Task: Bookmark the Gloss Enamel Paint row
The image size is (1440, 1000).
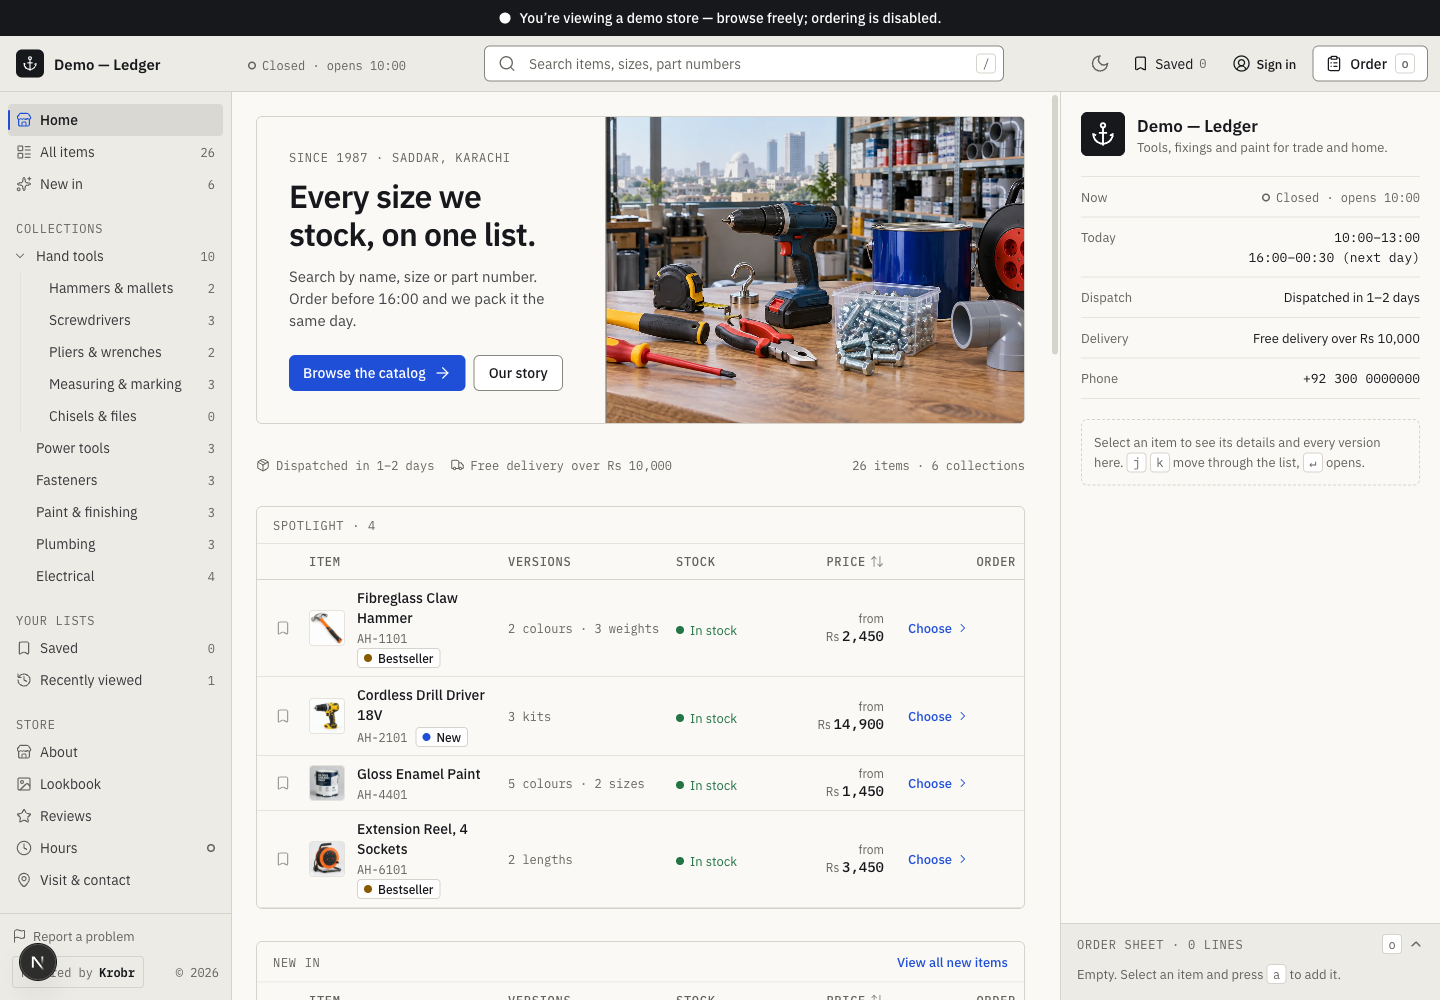Action: (x=283, y=783)
